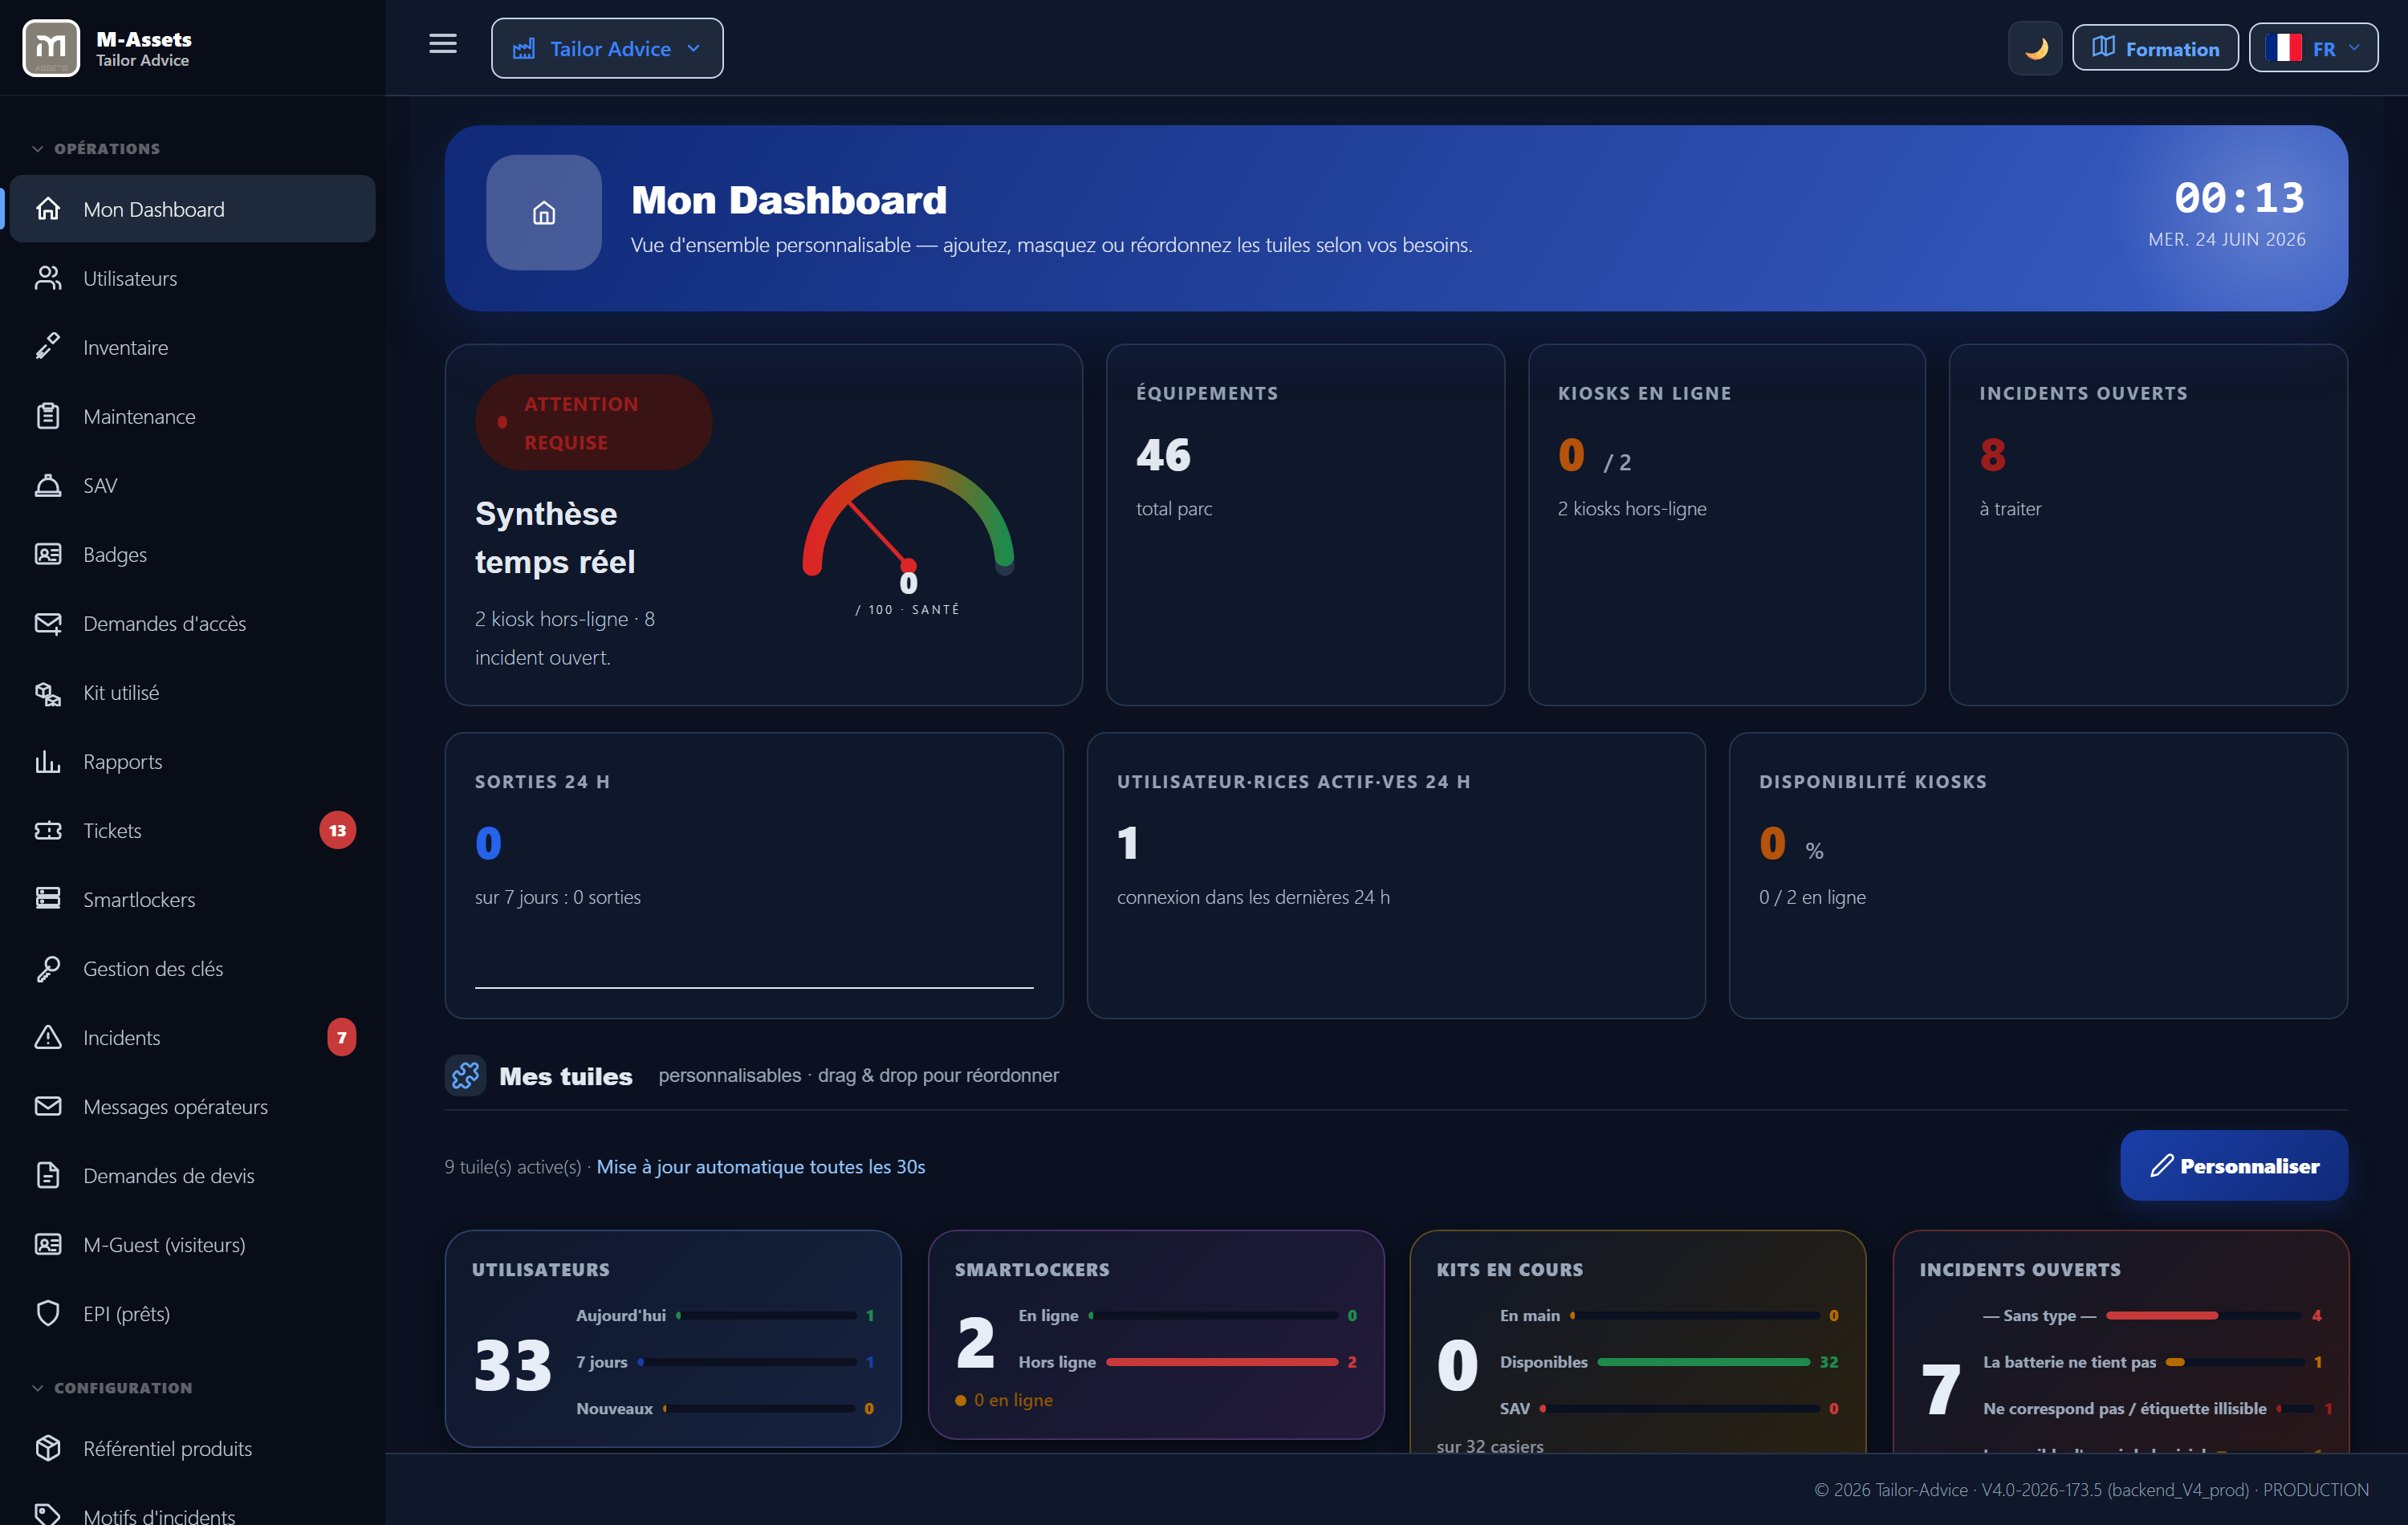The height and width of the screenshot is (1525, 2408).
Task: Click the EPI shield icon
Action: pyautogui.click(x=48, y=1313)
